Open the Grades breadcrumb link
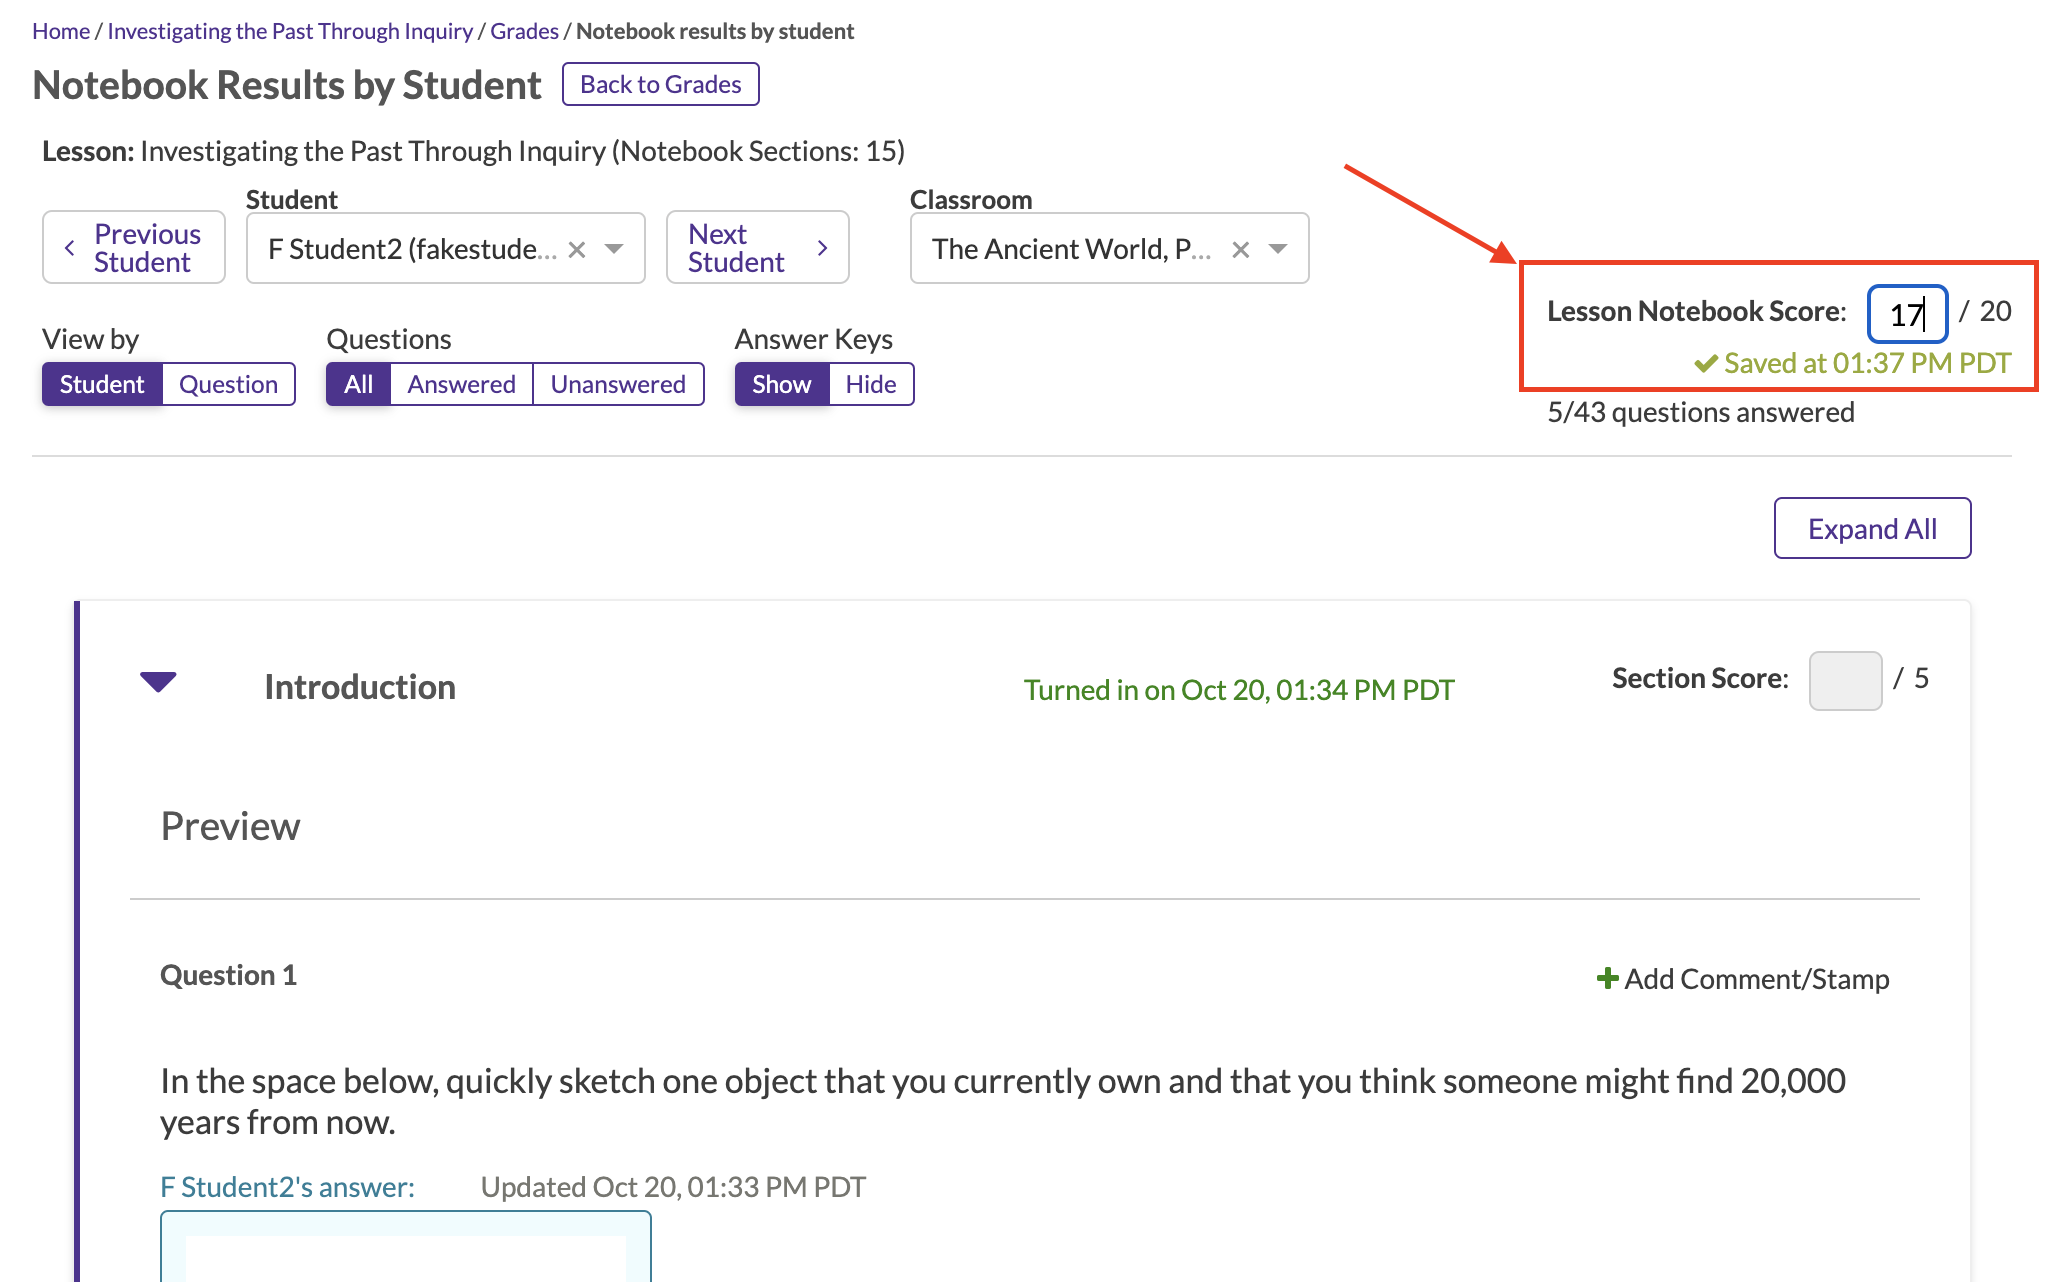The width and height of the screenshot is (2052, 1282). pyautogui.click(x=524, y=31)
